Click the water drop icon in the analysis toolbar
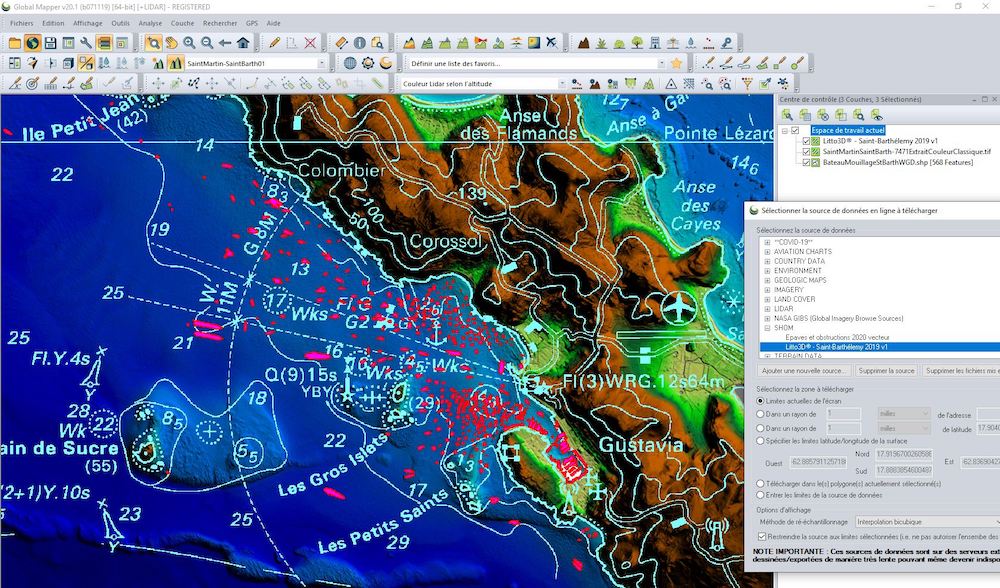The image size is (1000, 588). (691, 43)
